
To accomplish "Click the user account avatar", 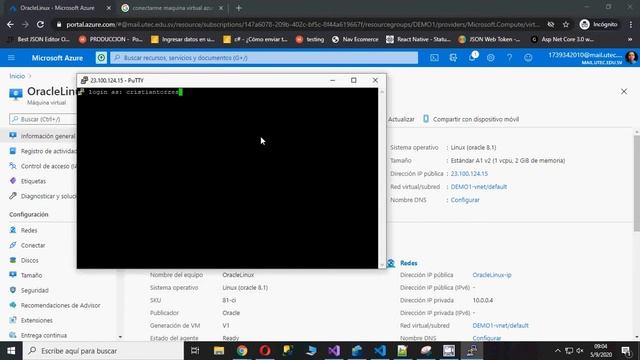I will (631, 58).
